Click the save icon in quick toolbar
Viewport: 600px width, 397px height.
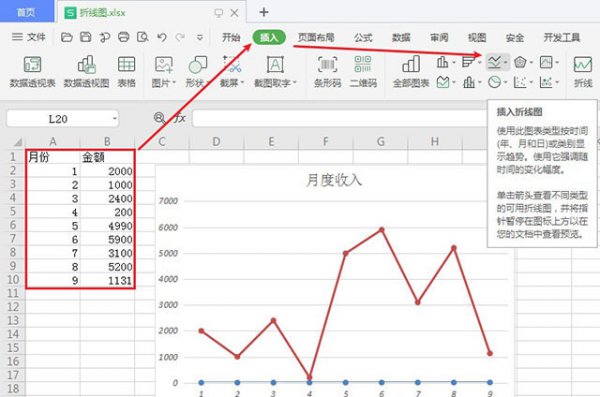tap(85, 37)
